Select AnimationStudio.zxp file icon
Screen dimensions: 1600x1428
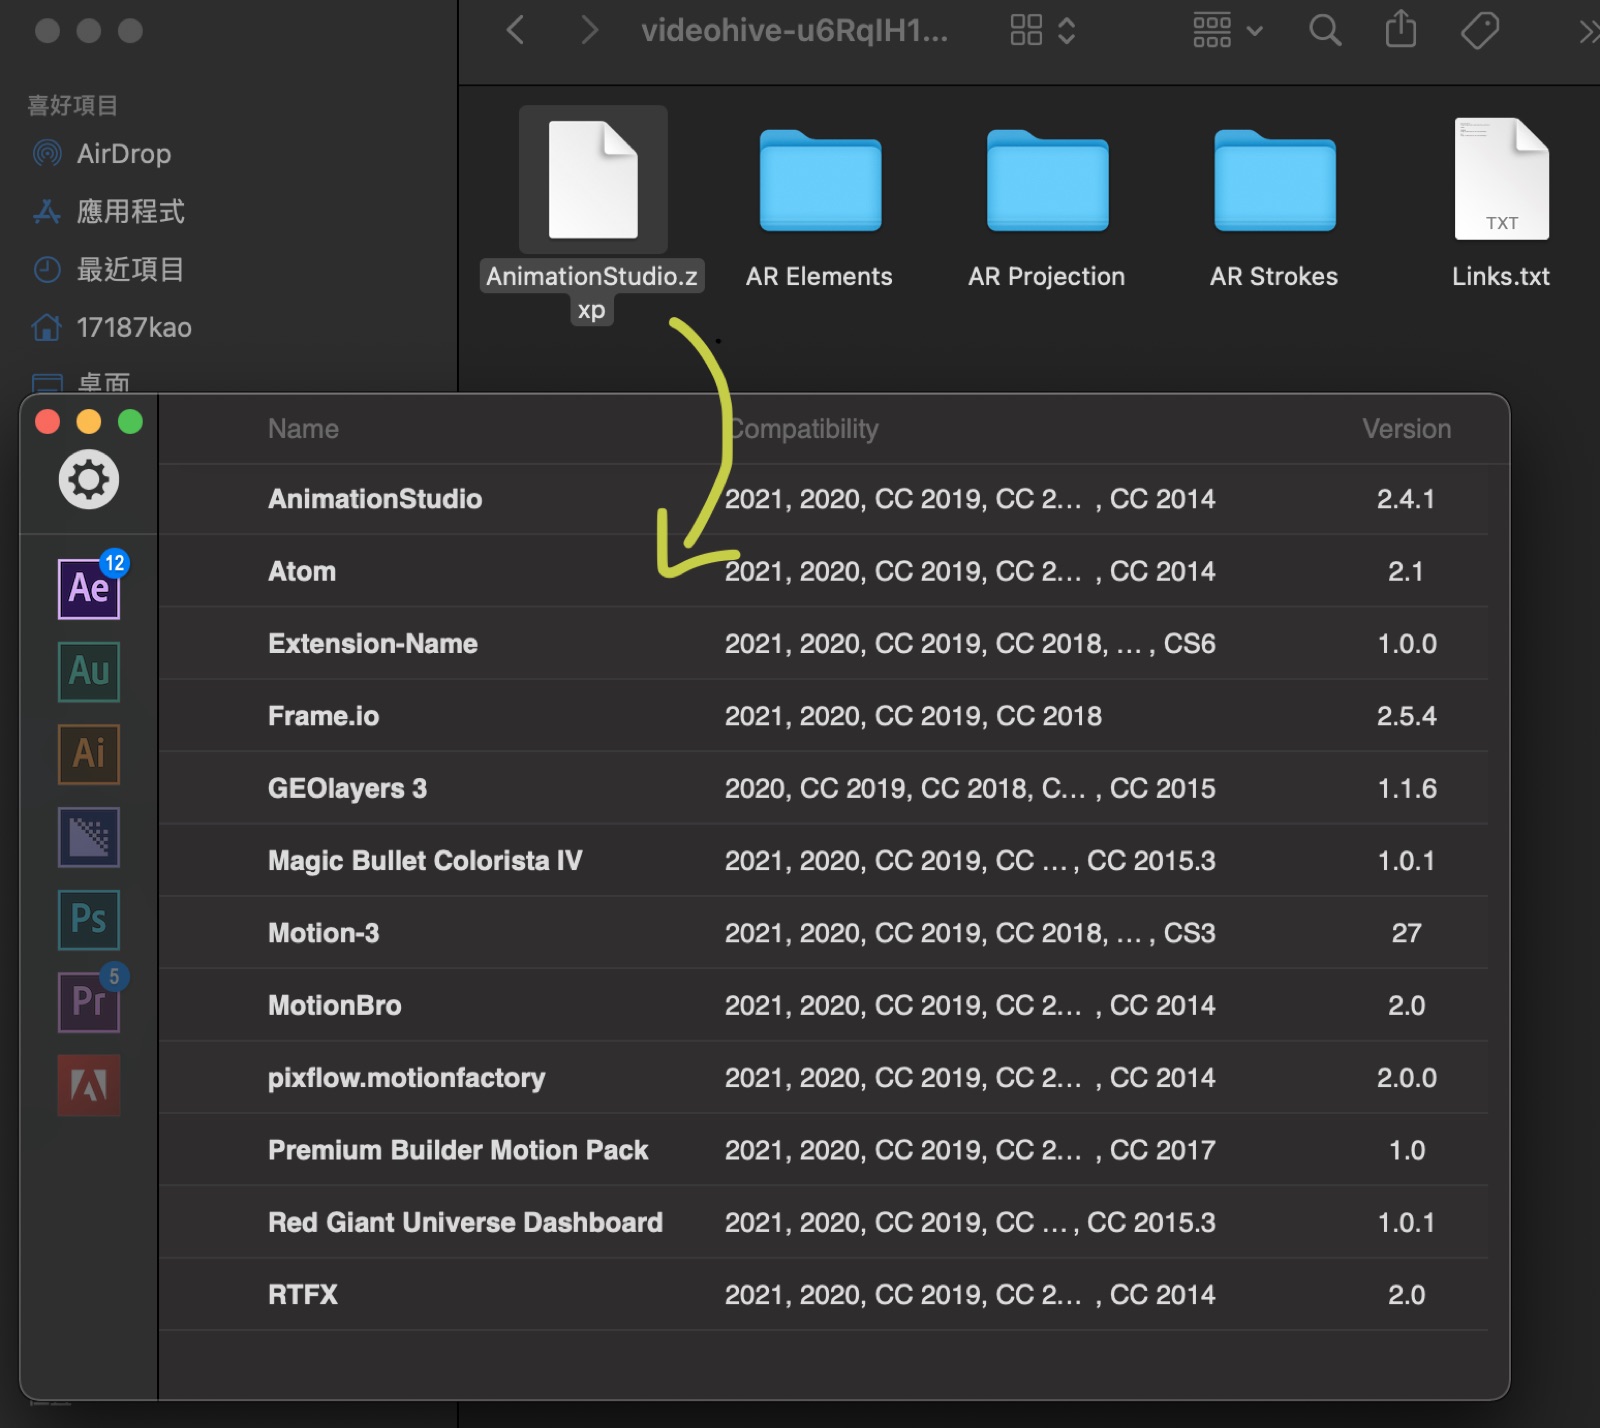pos(593,180)
